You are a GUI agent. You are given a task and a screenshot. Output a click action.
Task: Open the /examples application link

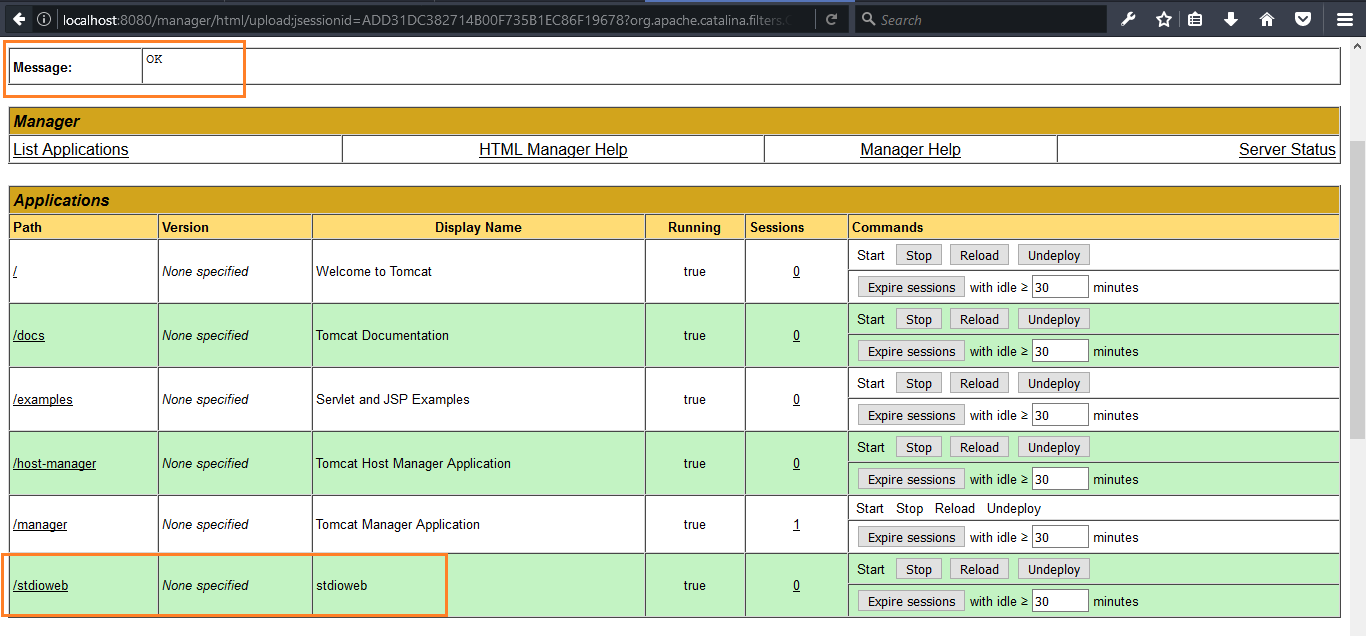[43, 399]
